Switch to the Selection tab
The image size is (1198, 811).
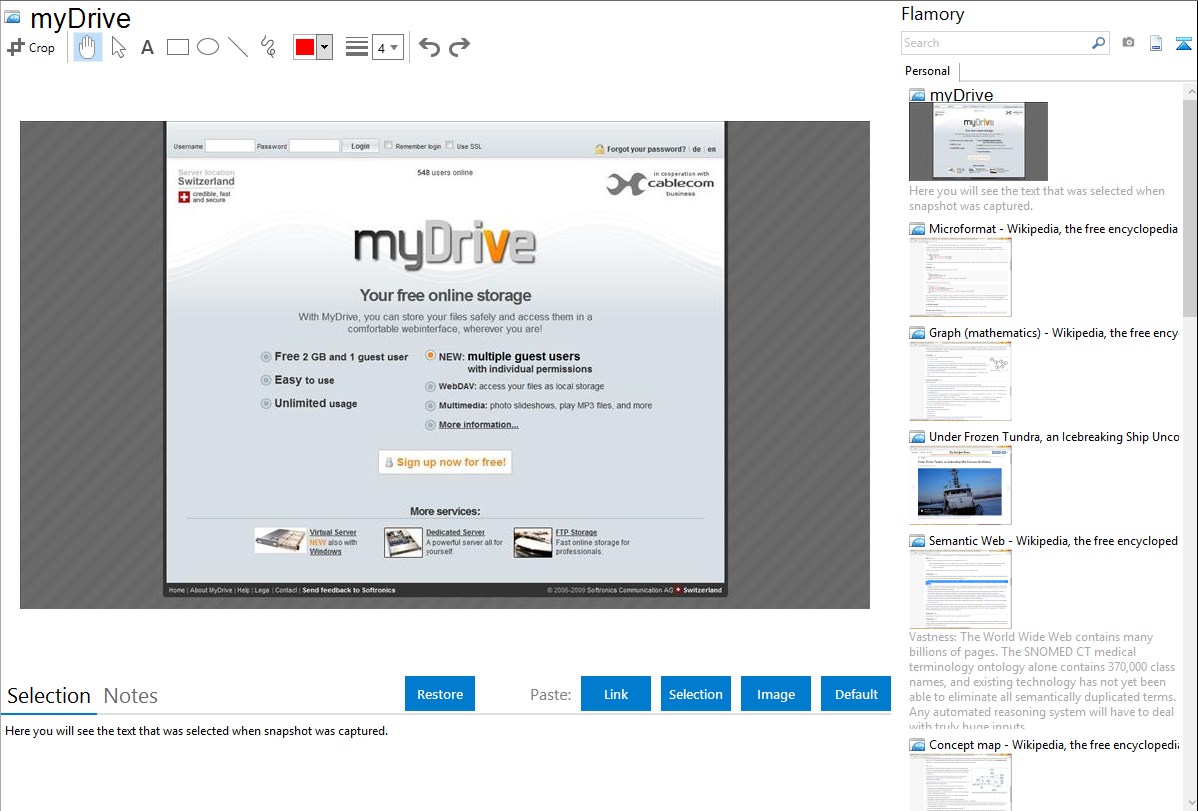pyautogui.click(x=49, y=696)
